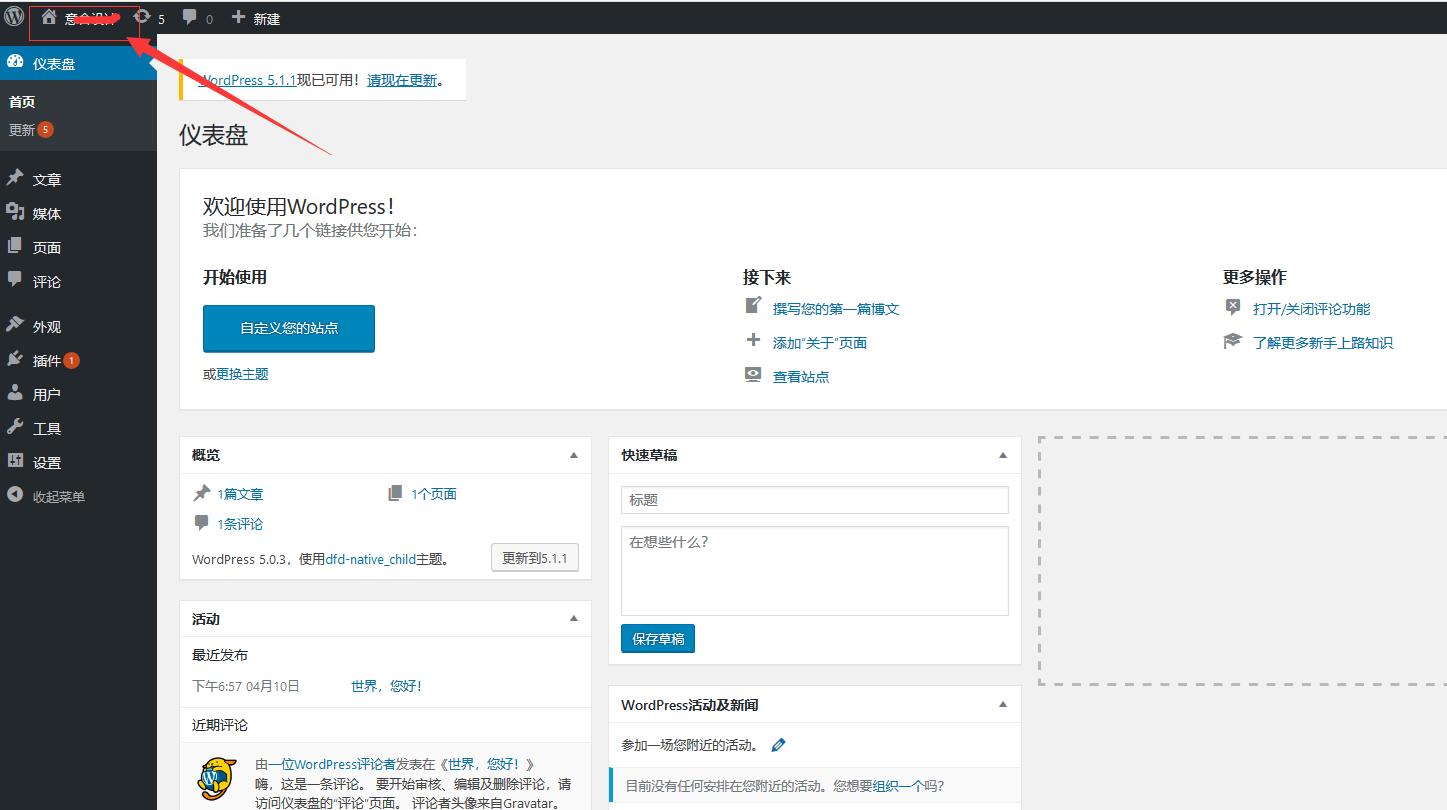The image size is (1447, 810).
Task: Click the 保存草稿 button
Action: click(658, 639)
